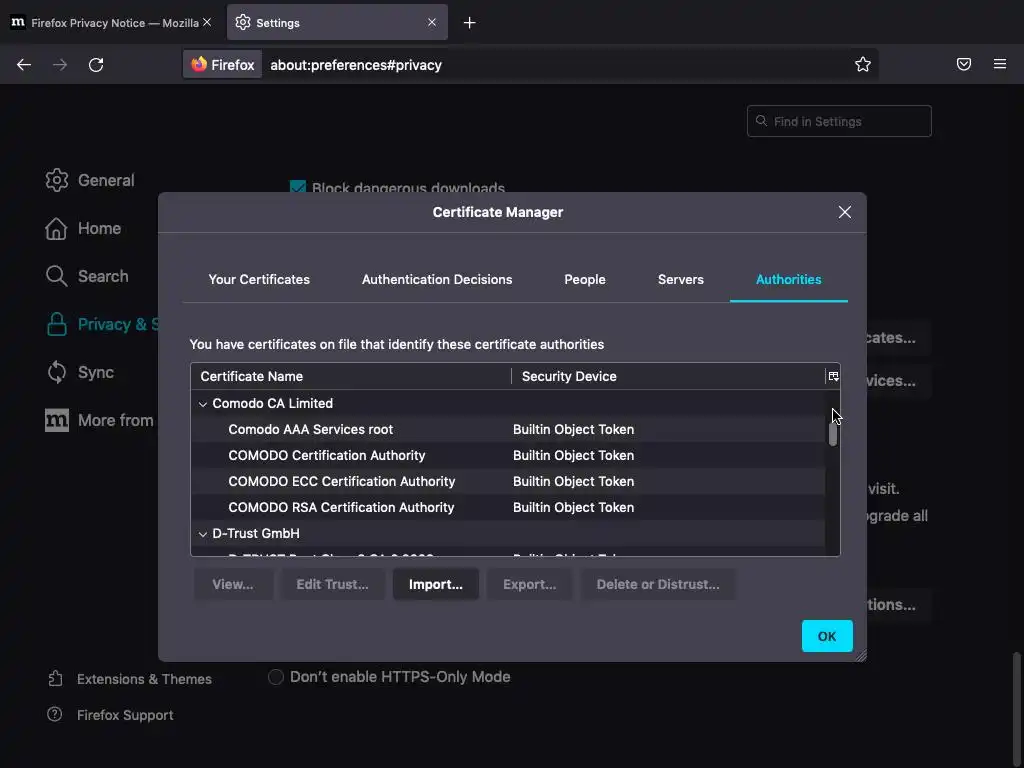1024x768 pixels.
Task: Open the Firefox application menu
Action: point(999,64)
